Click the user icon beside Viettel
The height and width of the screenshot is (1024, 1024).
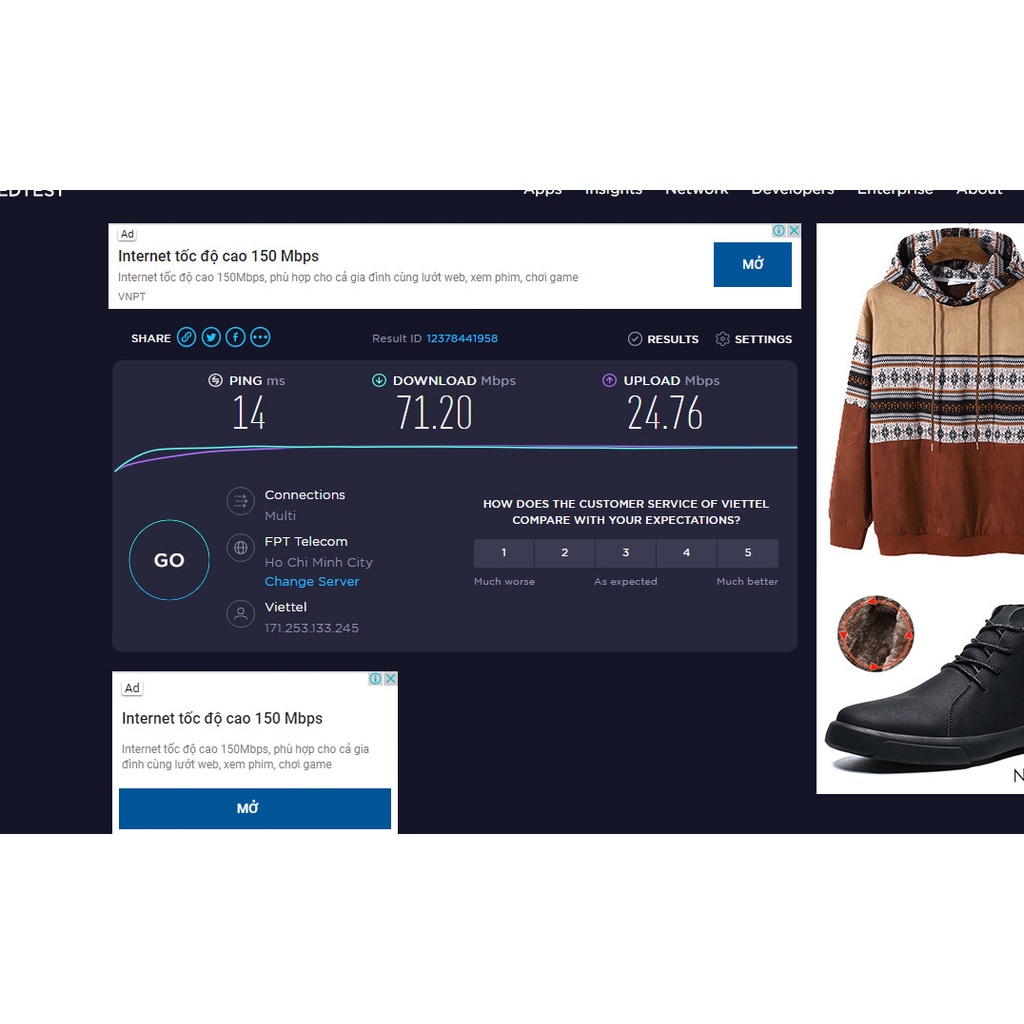[x=240, y=614]
